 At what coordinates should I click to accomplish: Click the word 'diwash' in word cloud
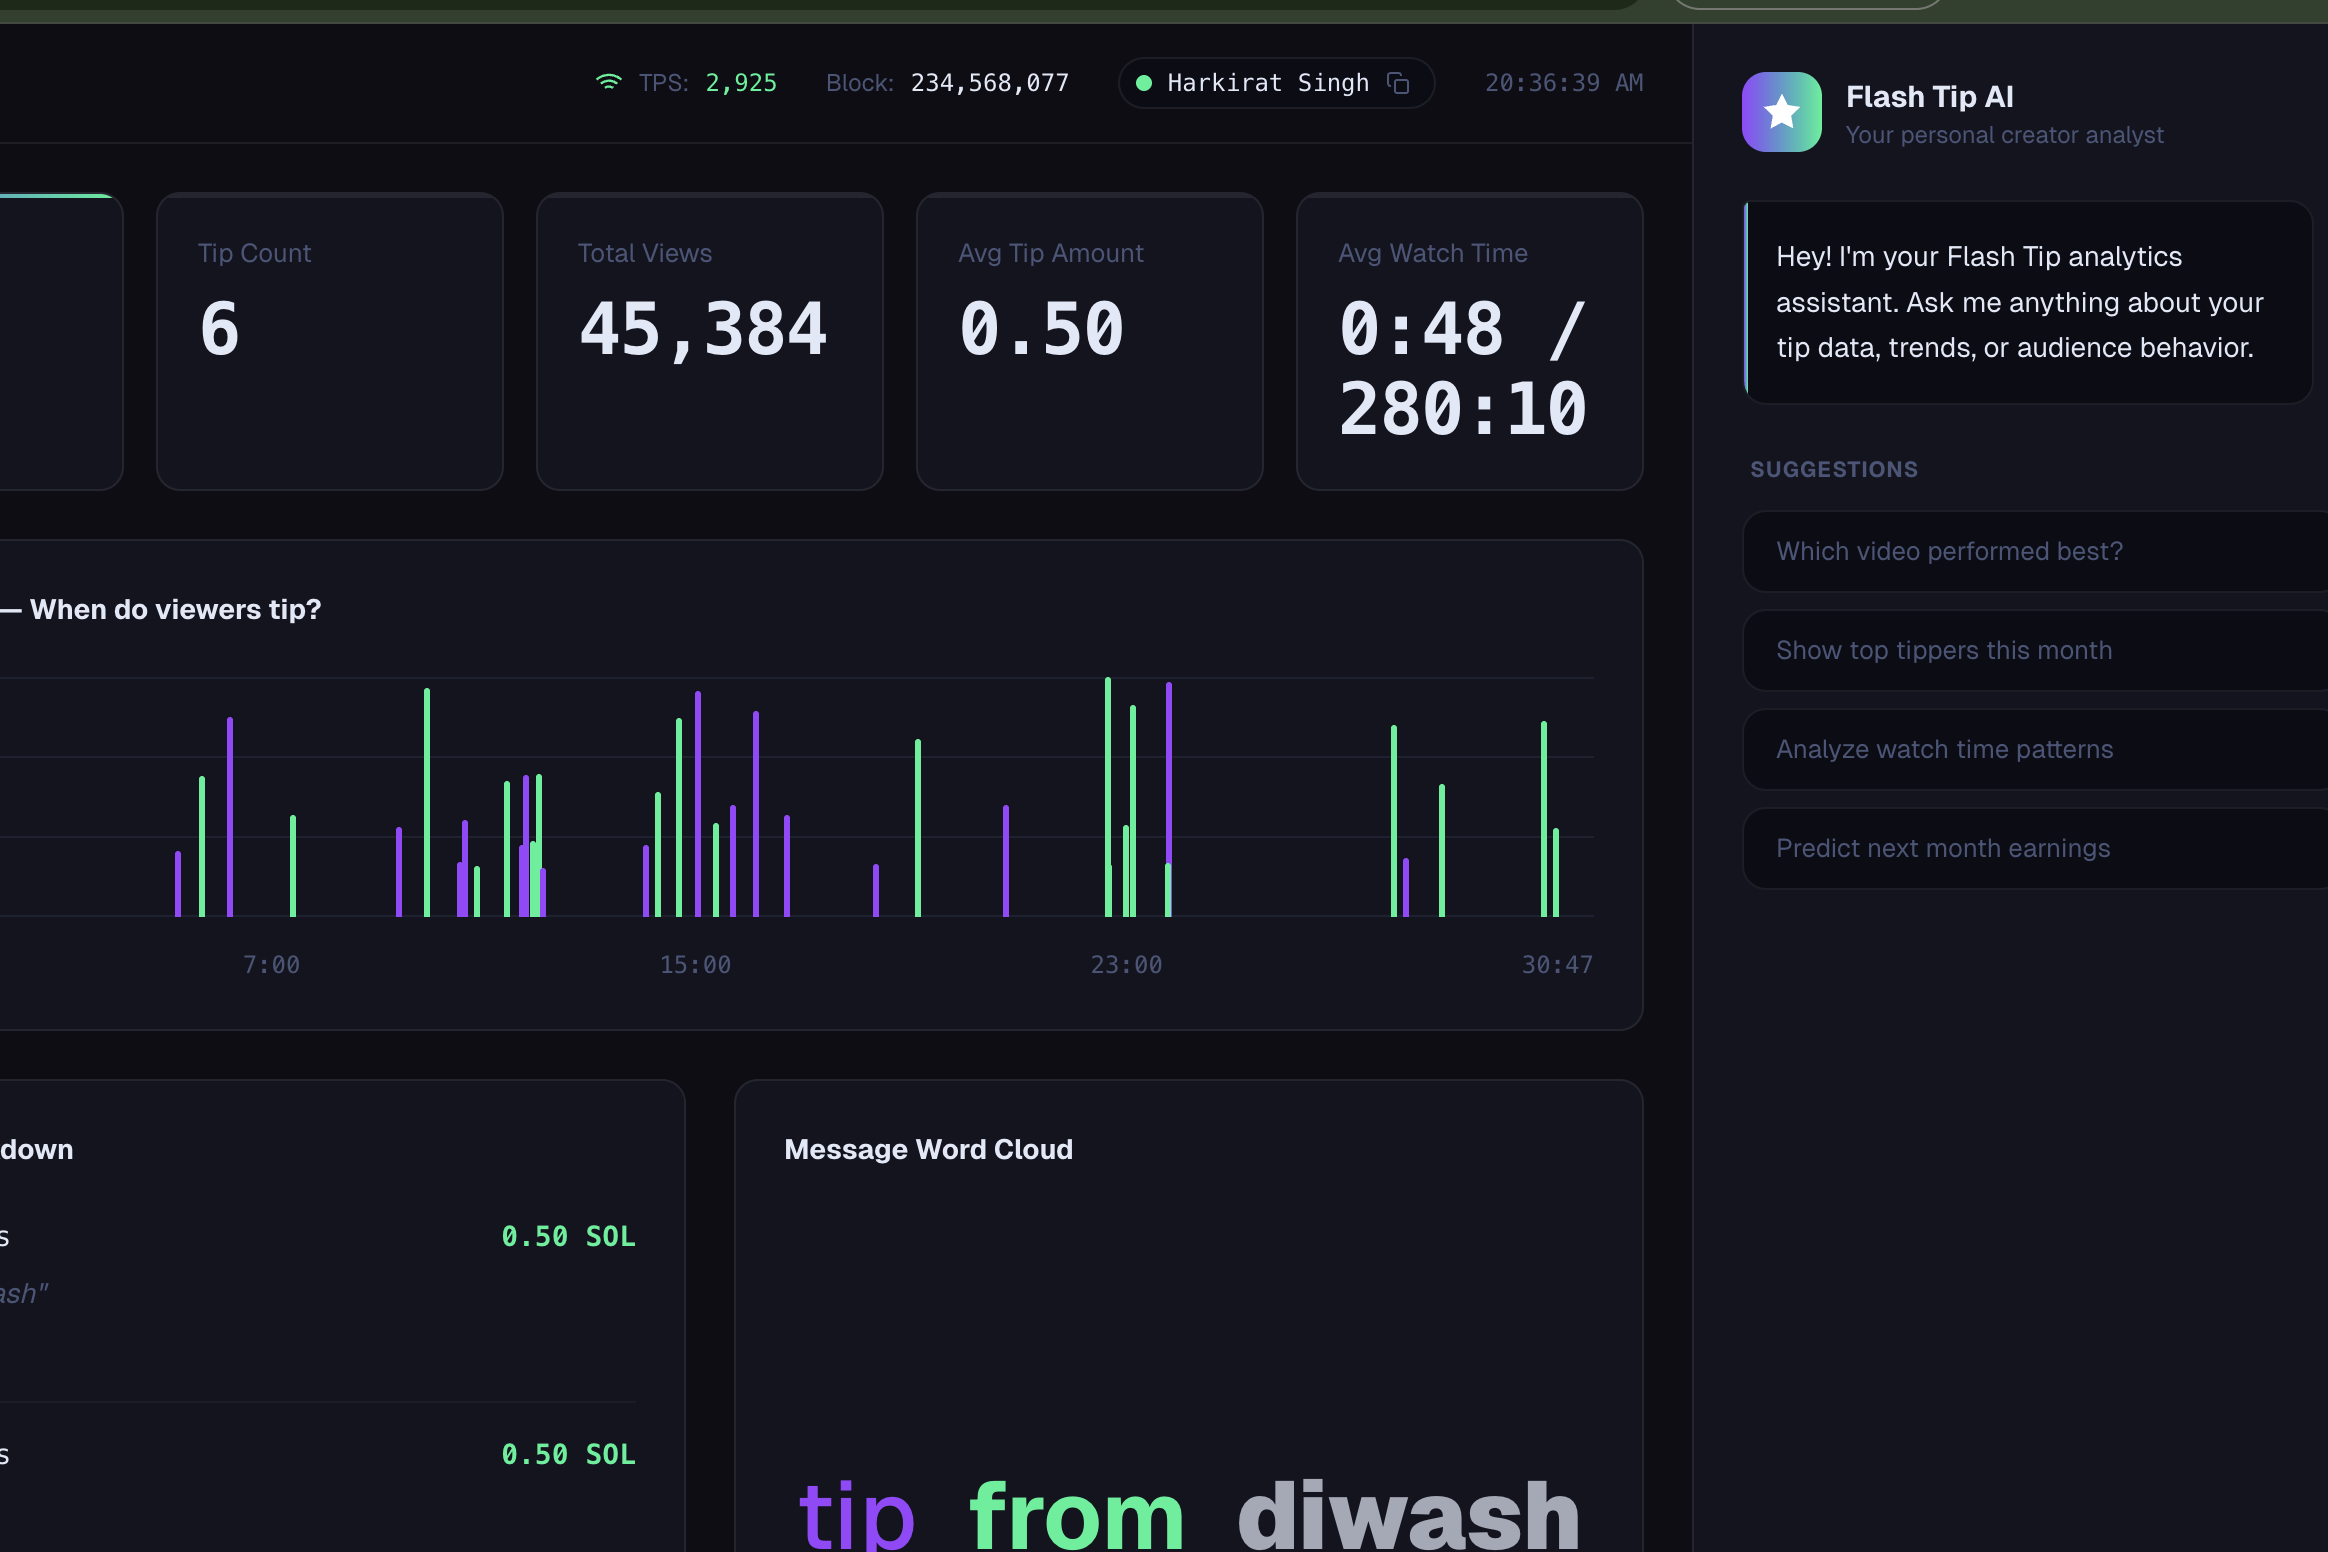click(x=1407, y=1516)
